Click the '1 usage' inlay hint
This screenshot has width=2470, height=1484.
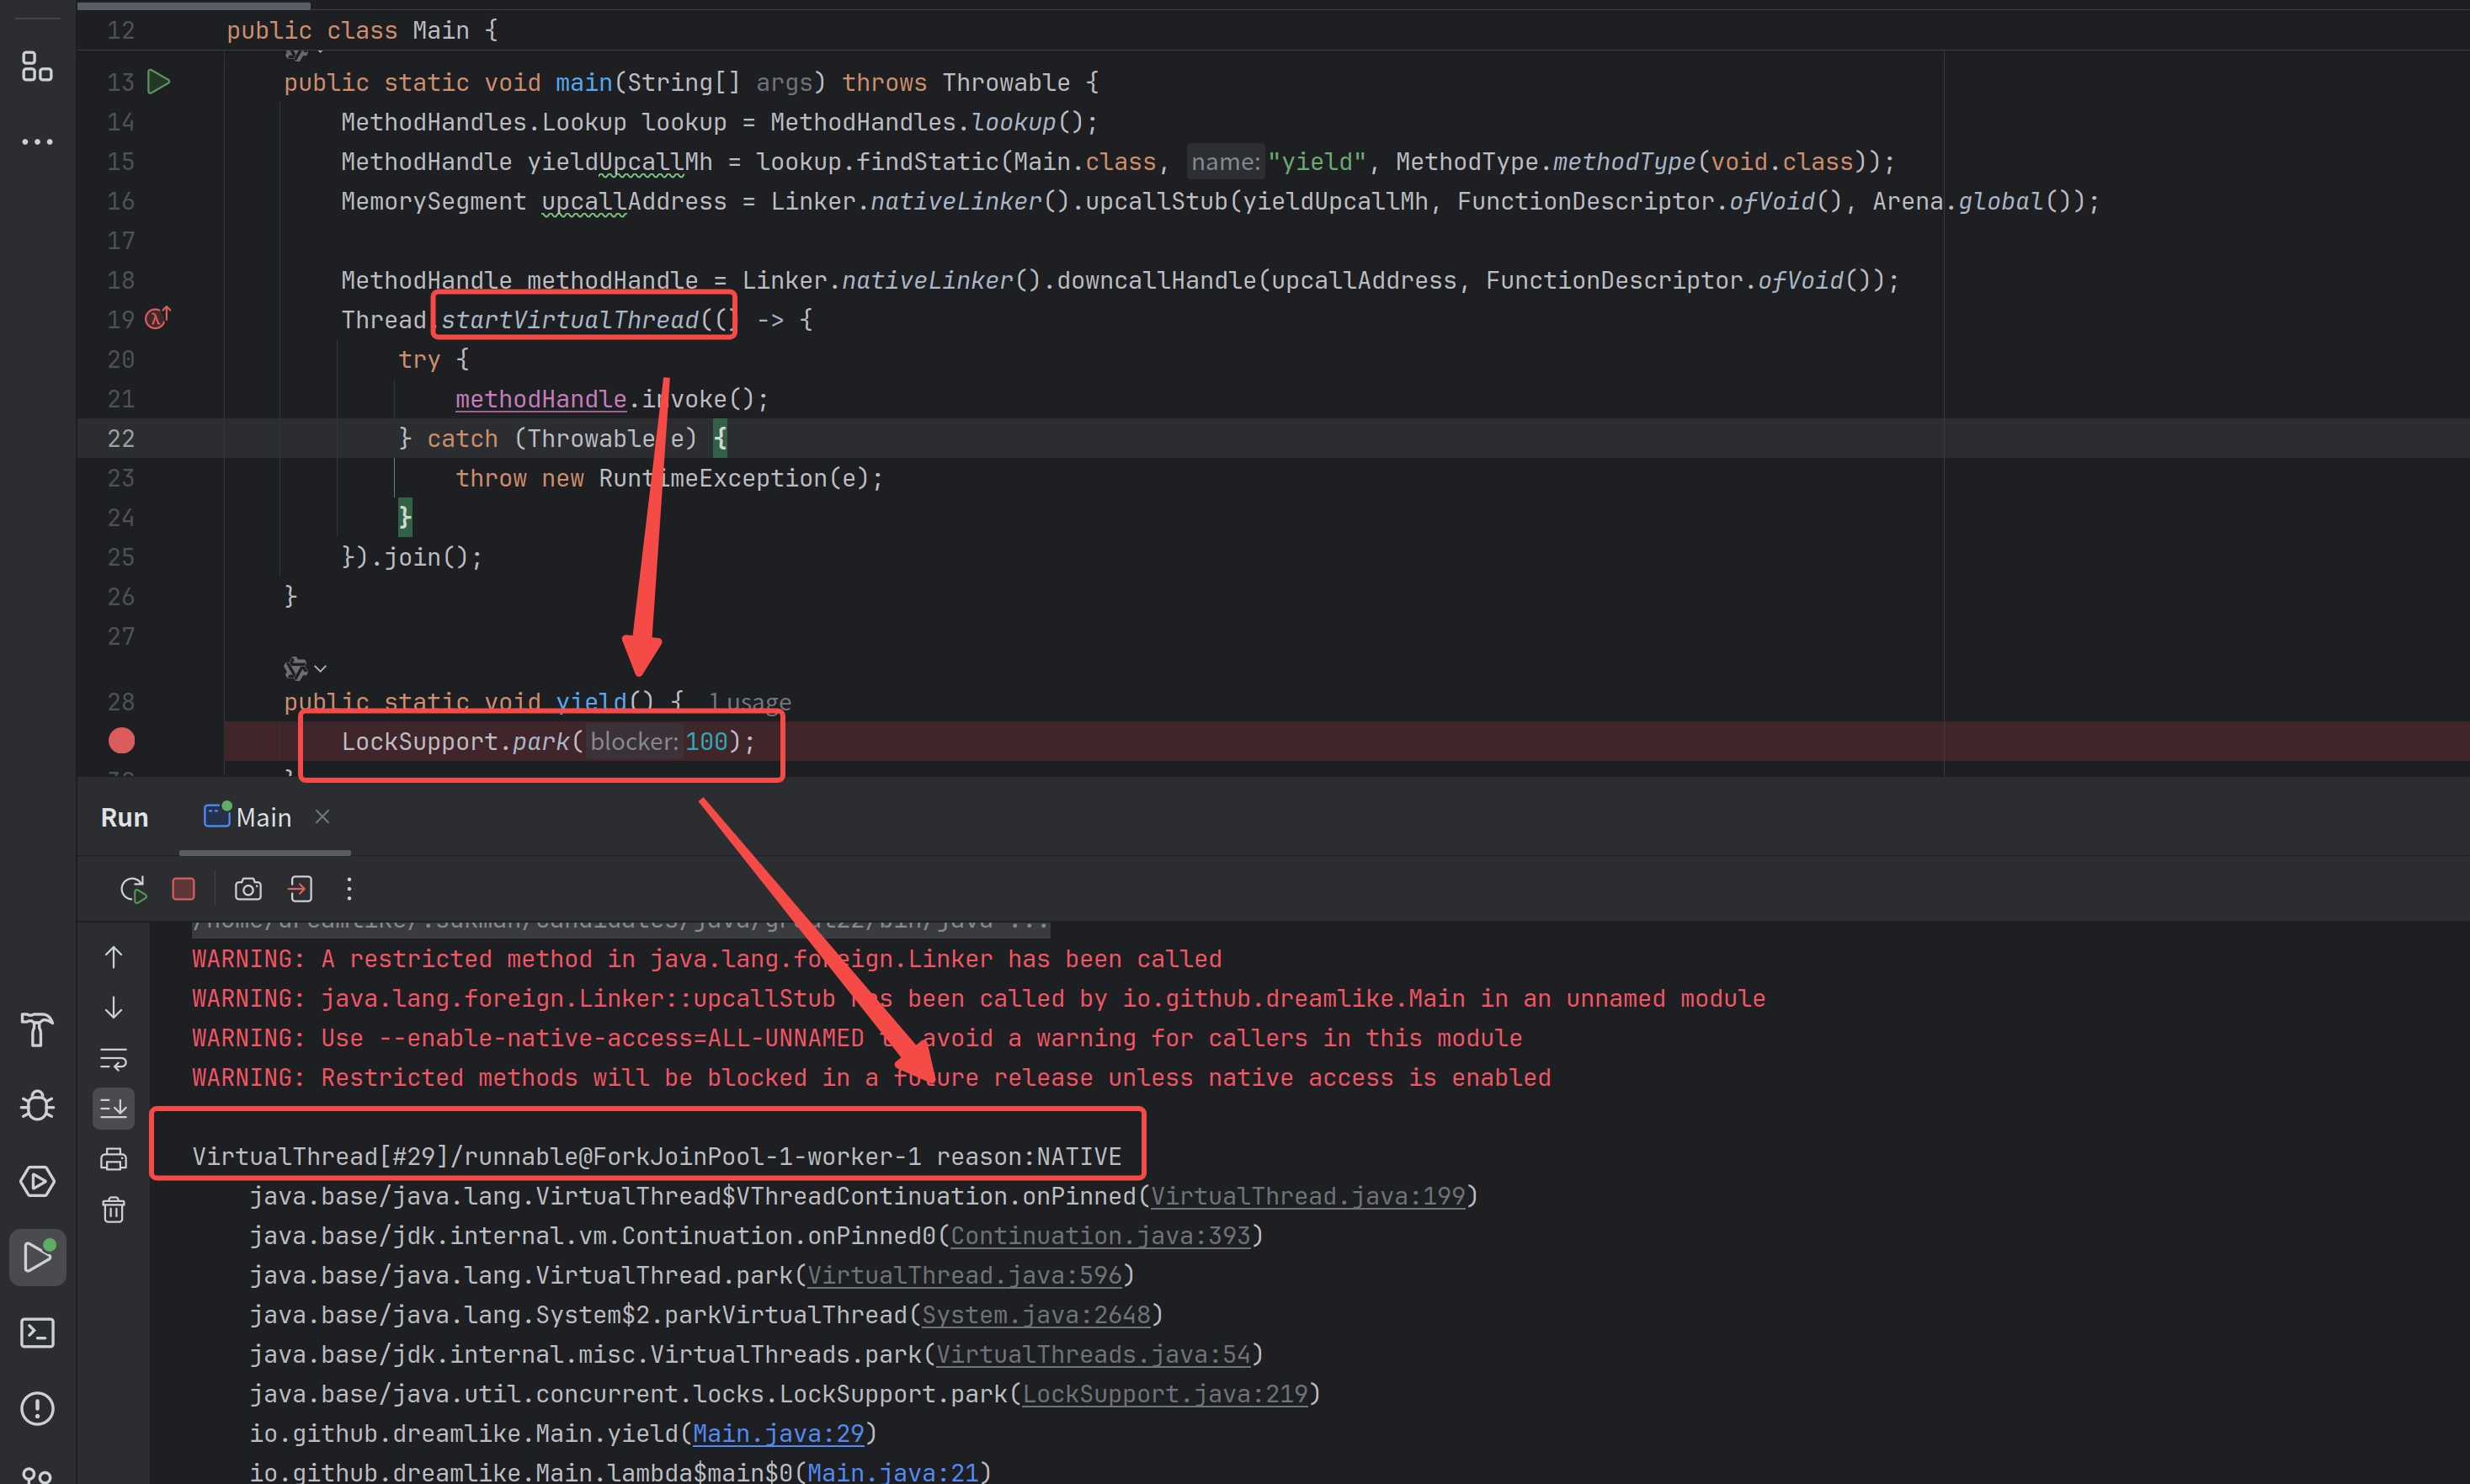coord(750,702)
